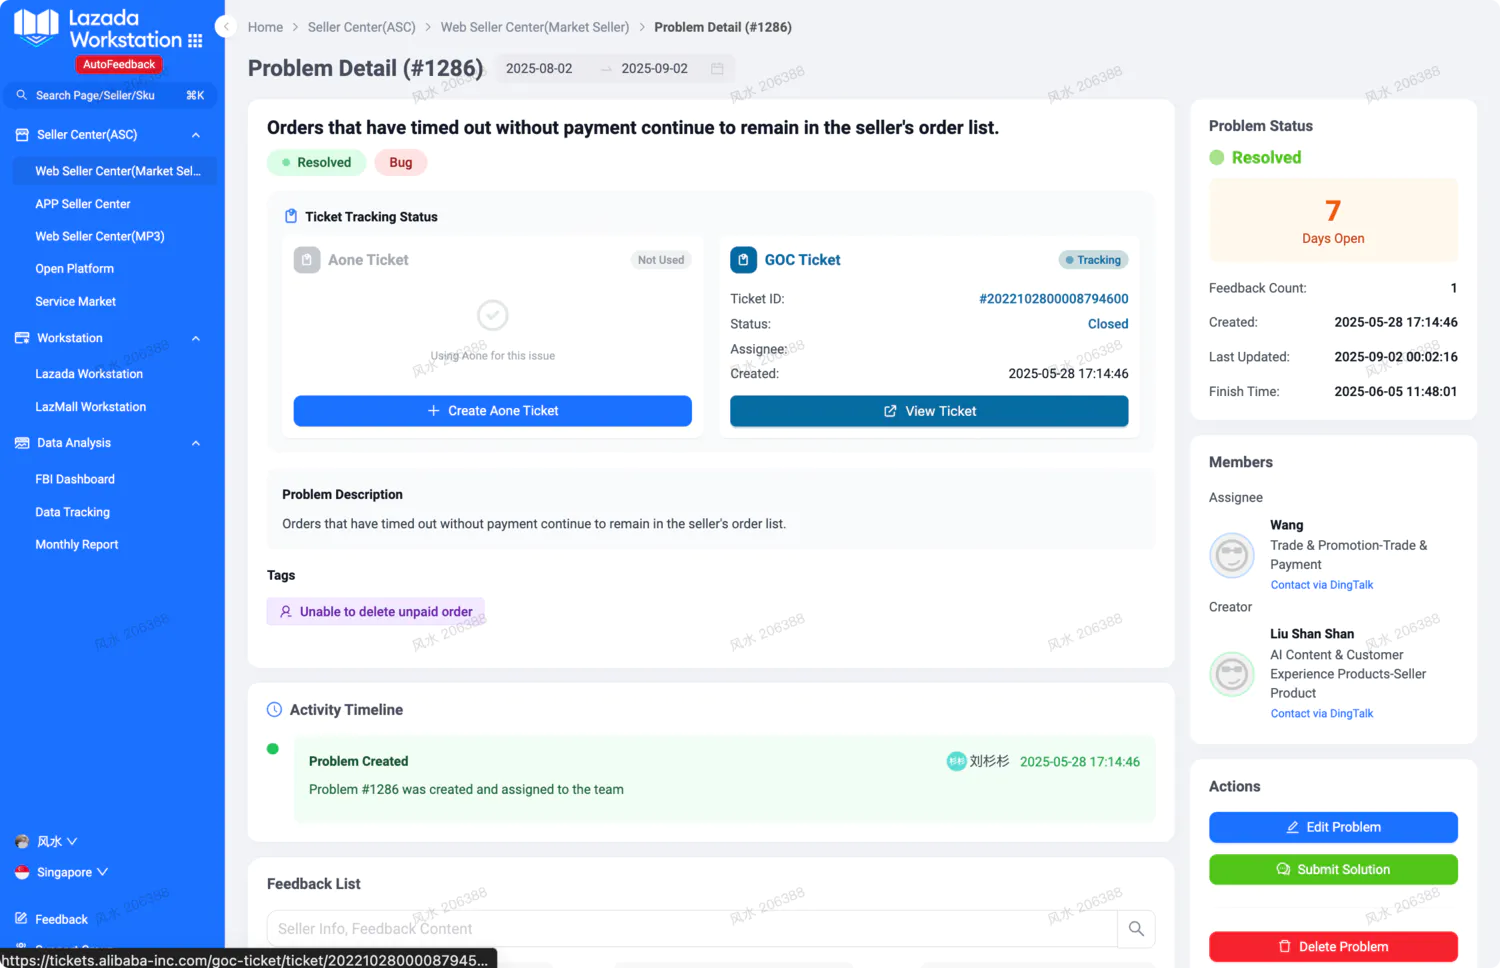Collapse the sidebar with the arrow icon
Image resolution: width=1500 pixels, height=968 pixels.
[x=226, y=27]
